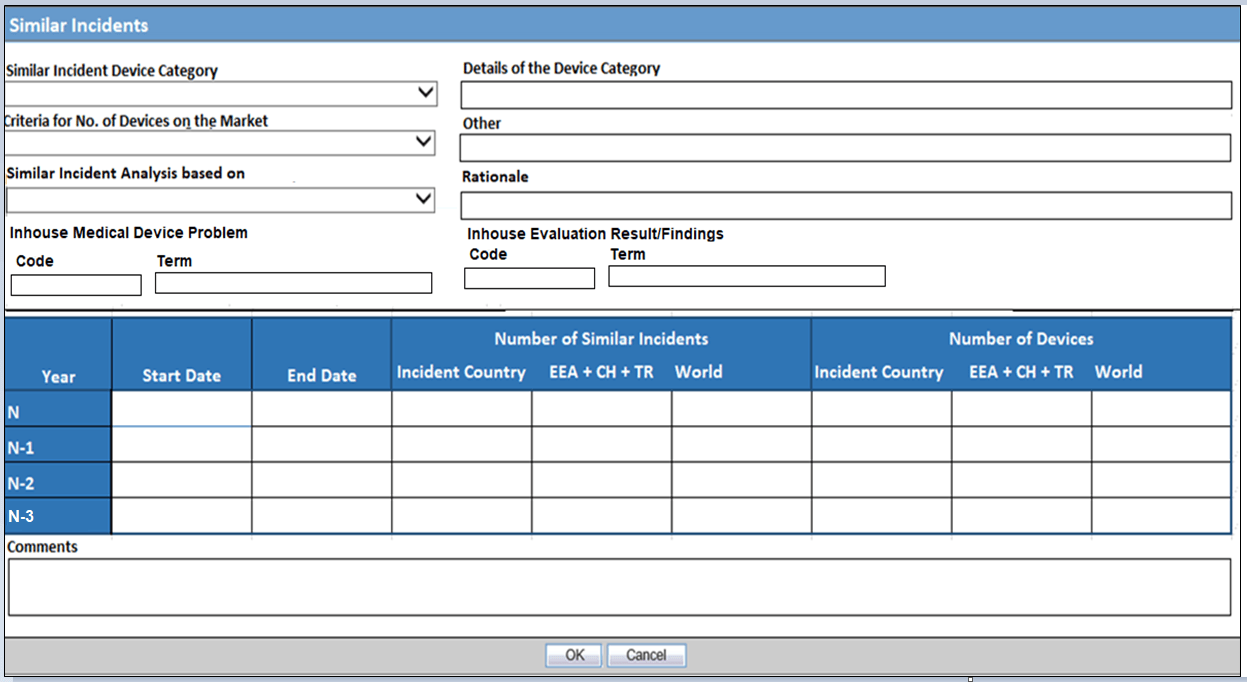Click Similar Incidents World cell, row N-3
This screenshot has width=1247, height=682.
pos(741,516)
